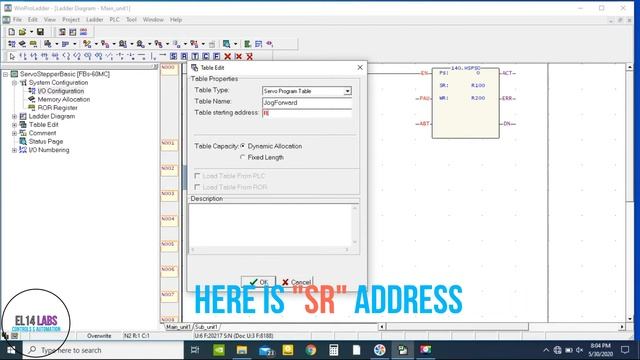Screen dimensions: 640x360
Task: Expand the Ladder Diagram node
Action: (14, 116)
